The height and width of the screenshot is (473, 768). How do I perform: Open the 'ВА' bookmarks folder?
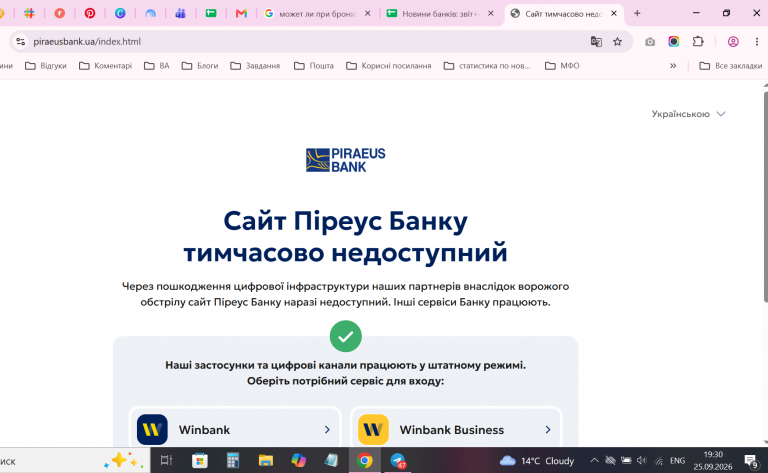pos(157,66)
